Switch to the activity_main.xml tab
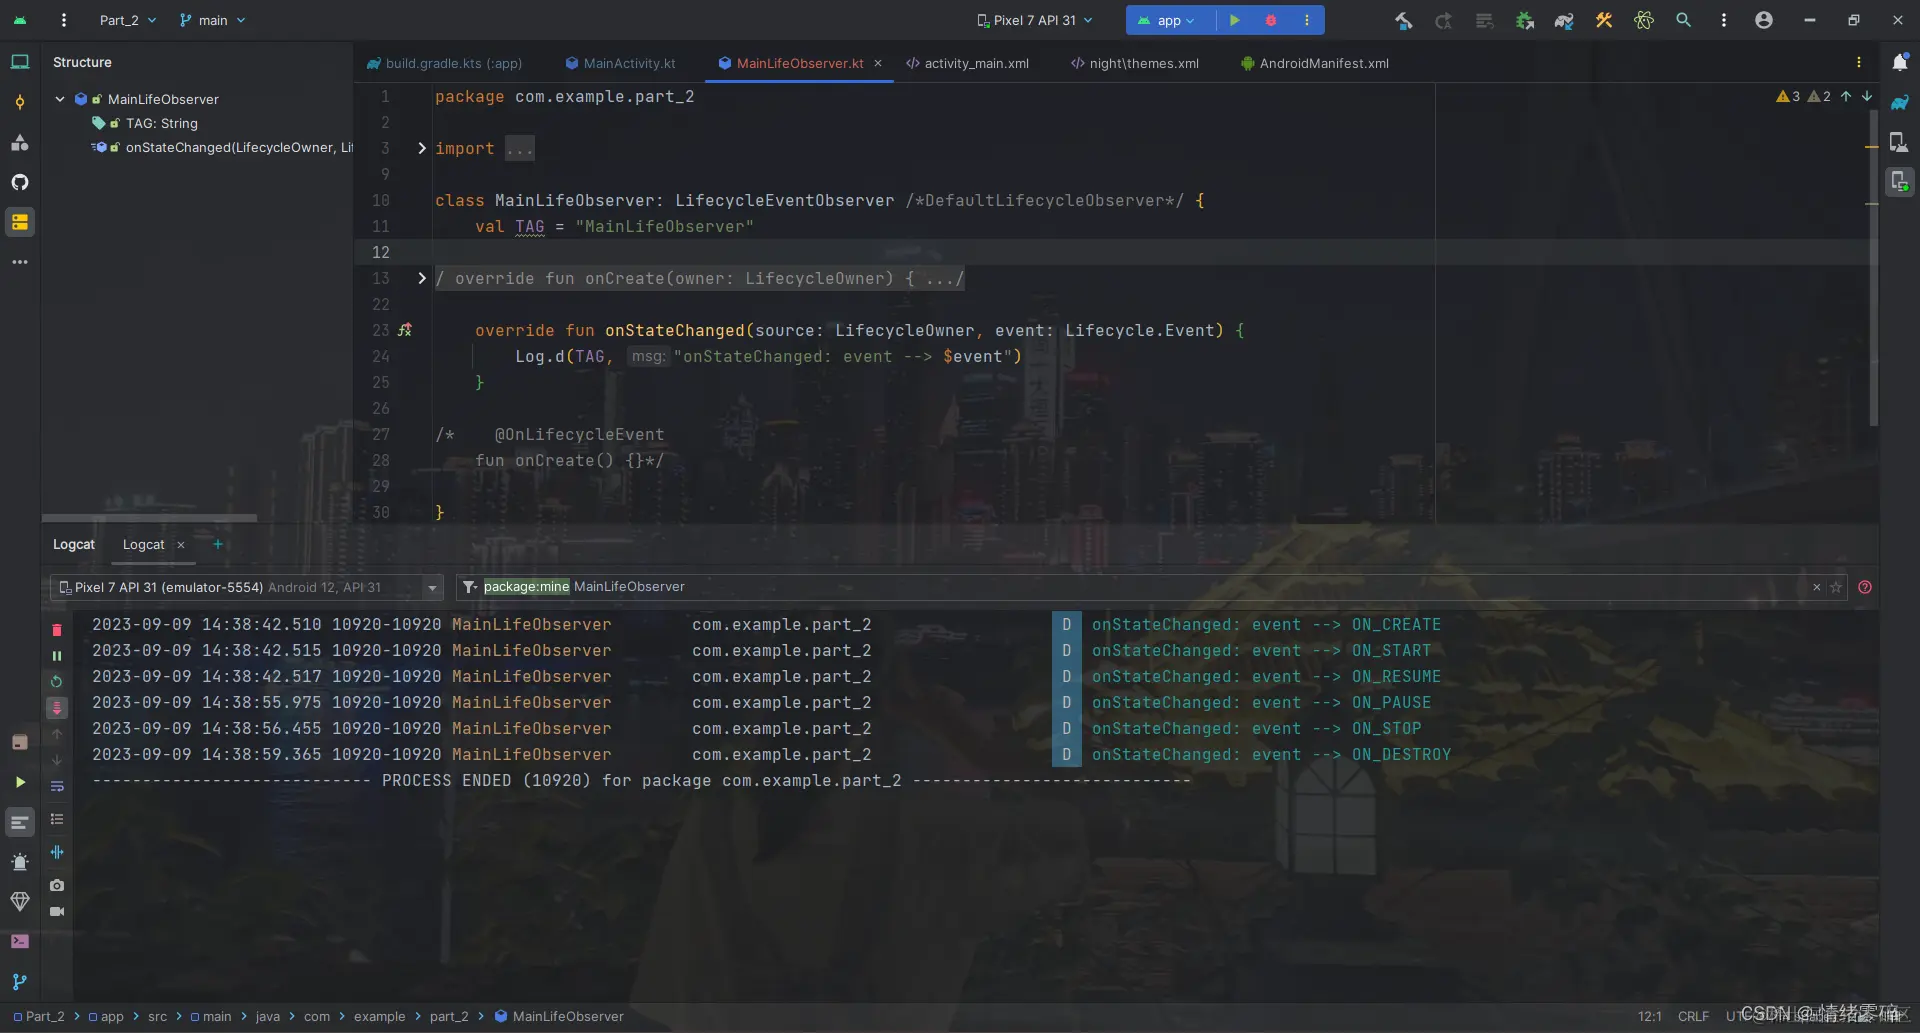 (x=967, y=63)
